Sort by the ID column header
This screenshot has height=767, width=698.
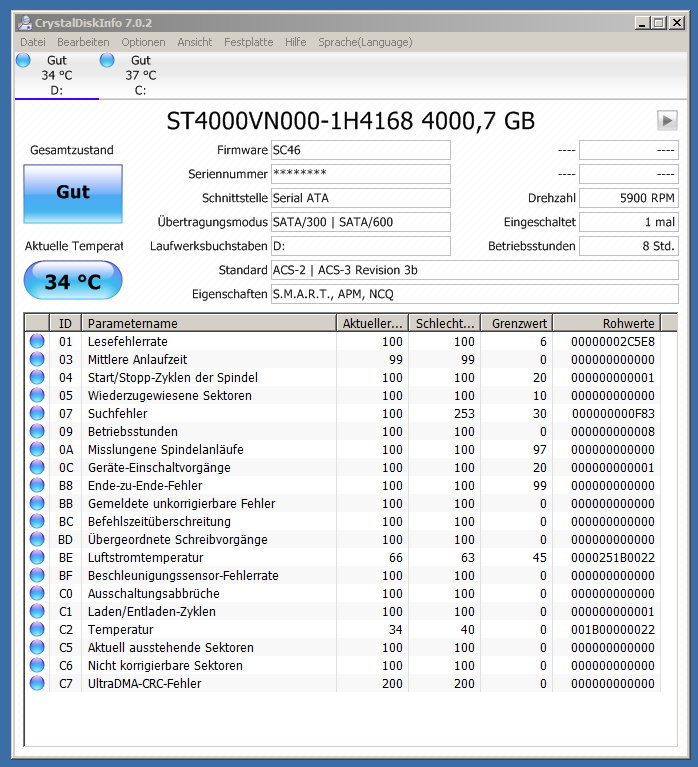click(x=66, y=323)
